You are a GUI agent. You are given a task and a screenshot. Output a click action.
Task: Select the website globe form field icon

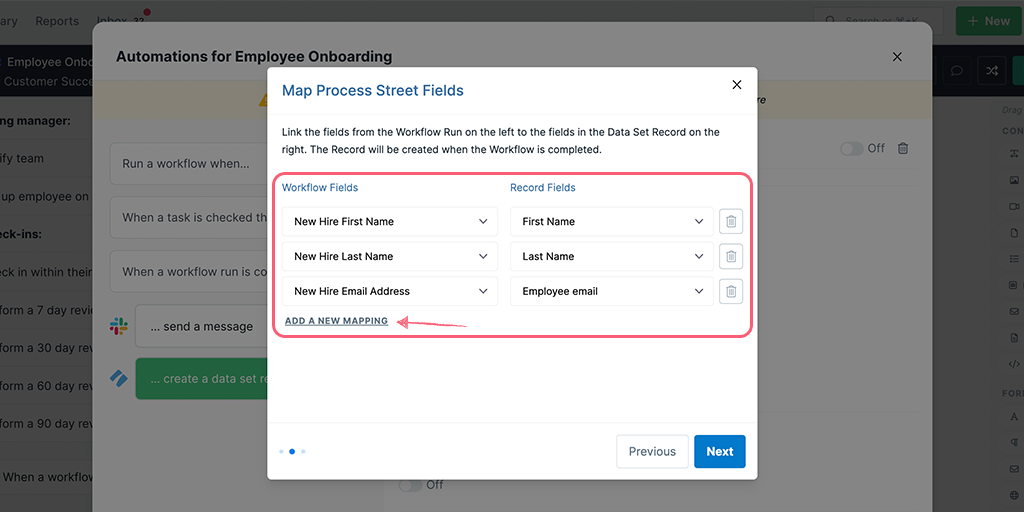point(1014,495)
